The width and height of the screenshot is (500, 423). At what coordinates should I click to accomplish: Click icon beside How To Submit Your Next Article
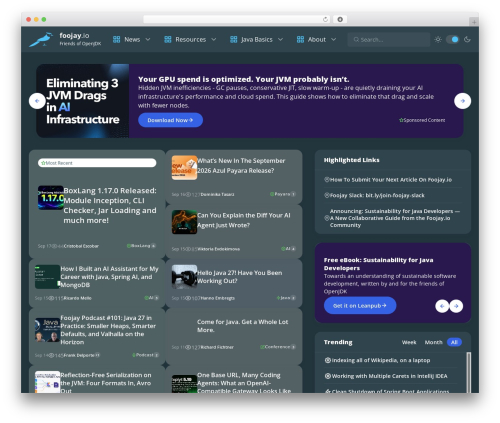(327, 180)
